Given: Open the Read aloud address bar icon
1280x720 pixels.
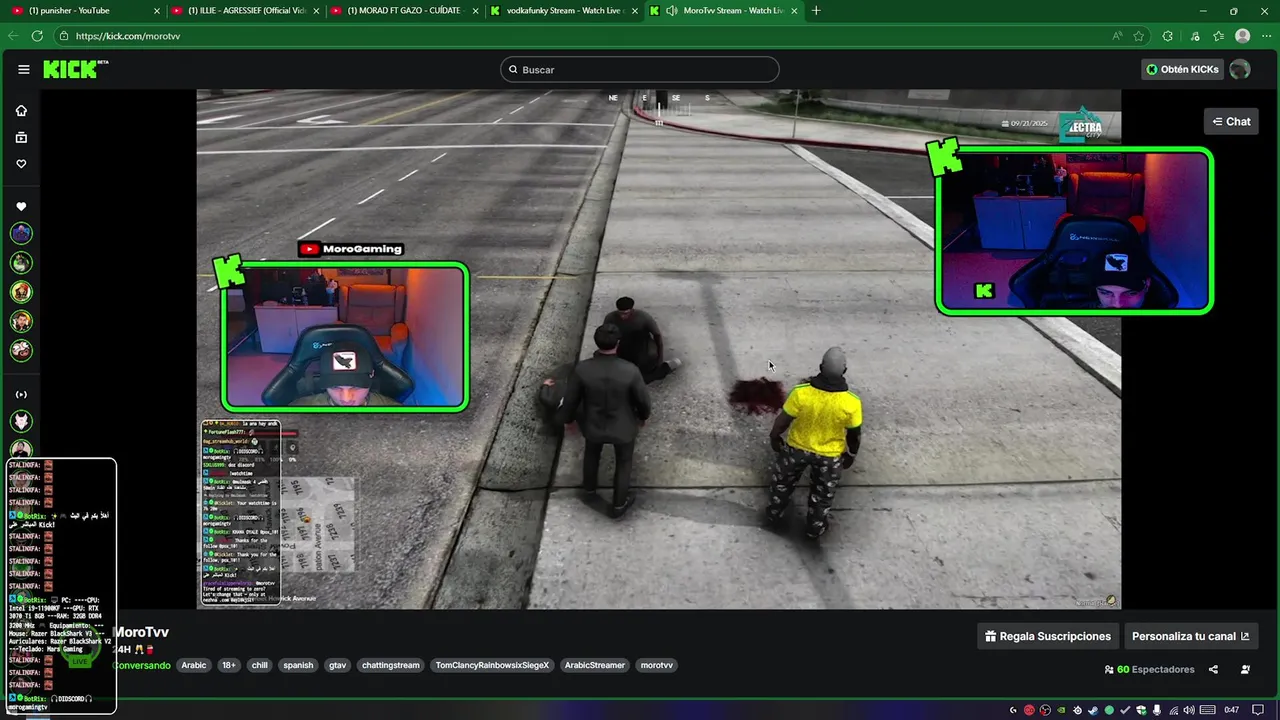Looking at the screenshot, I should coord(1117,36).
